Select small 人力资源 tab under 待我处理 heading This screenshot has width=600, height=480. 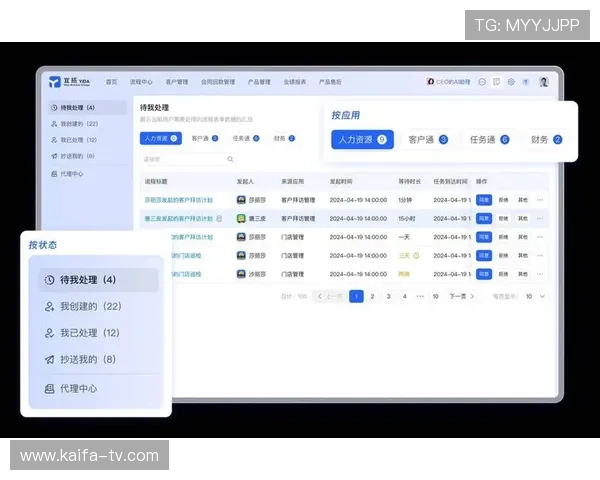click(x=161, y=139)
